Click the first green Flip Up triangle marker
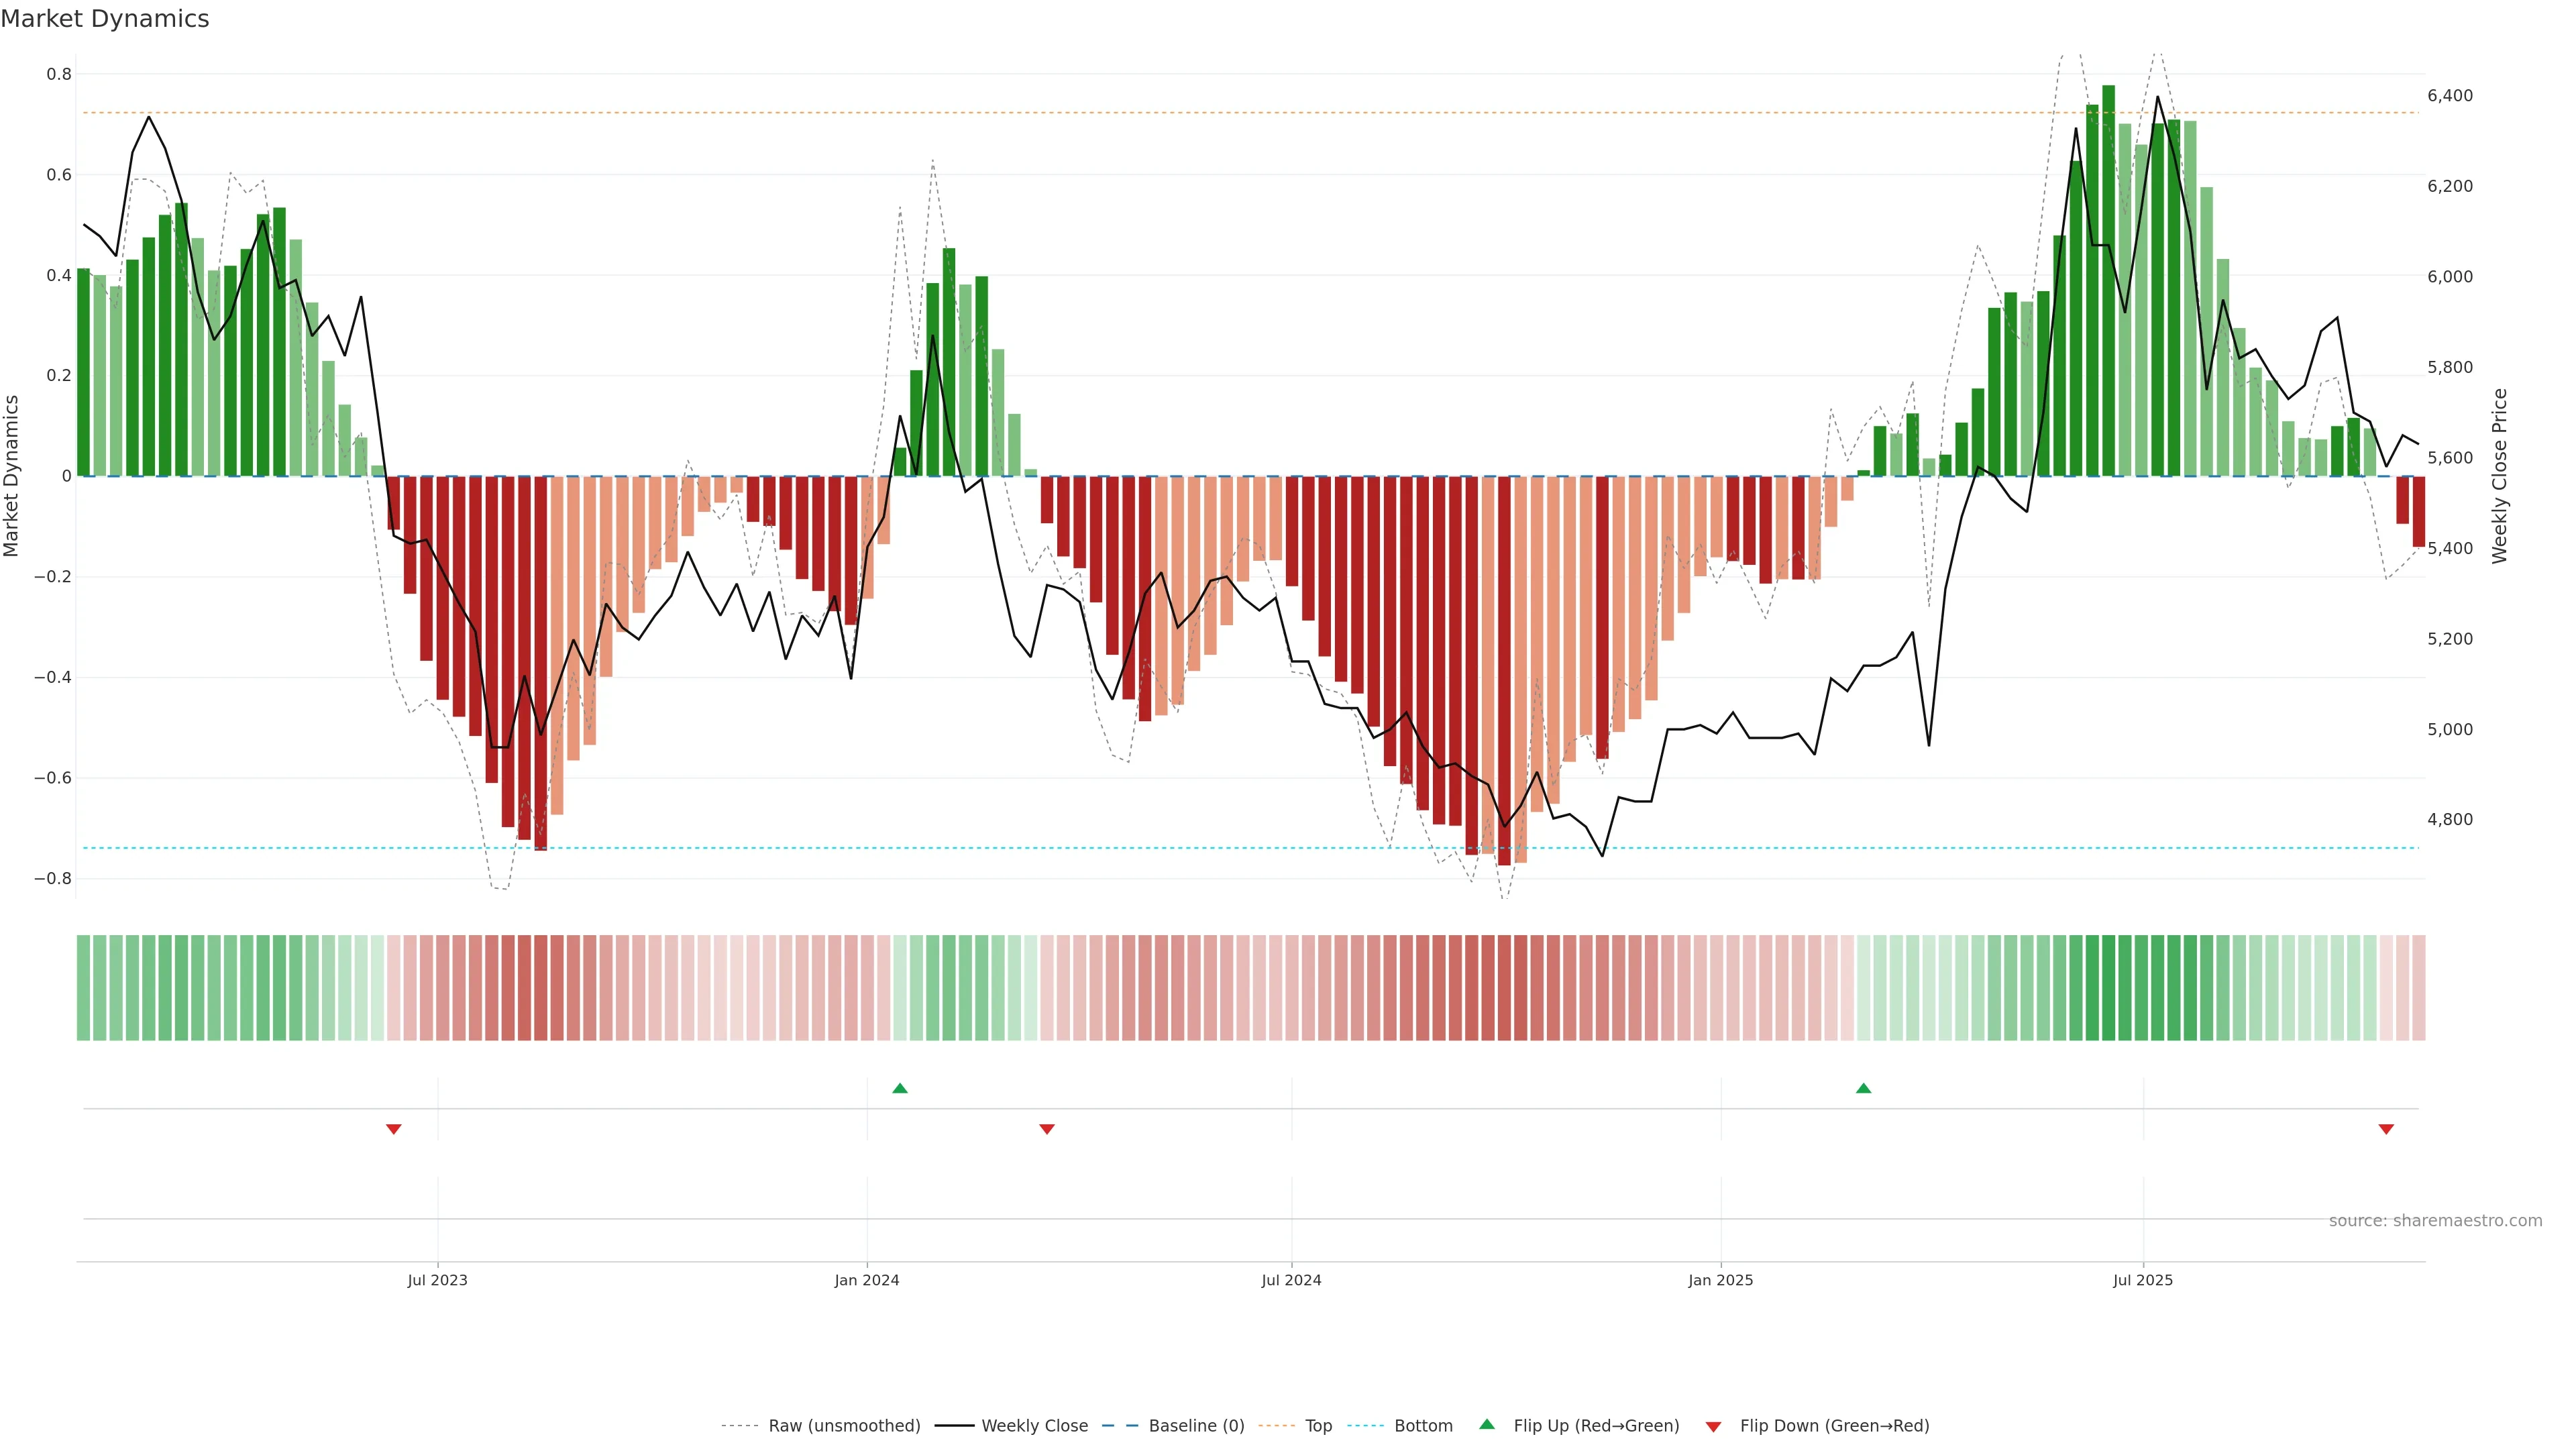2576x1449 pixels. [x=900, y=1088]
